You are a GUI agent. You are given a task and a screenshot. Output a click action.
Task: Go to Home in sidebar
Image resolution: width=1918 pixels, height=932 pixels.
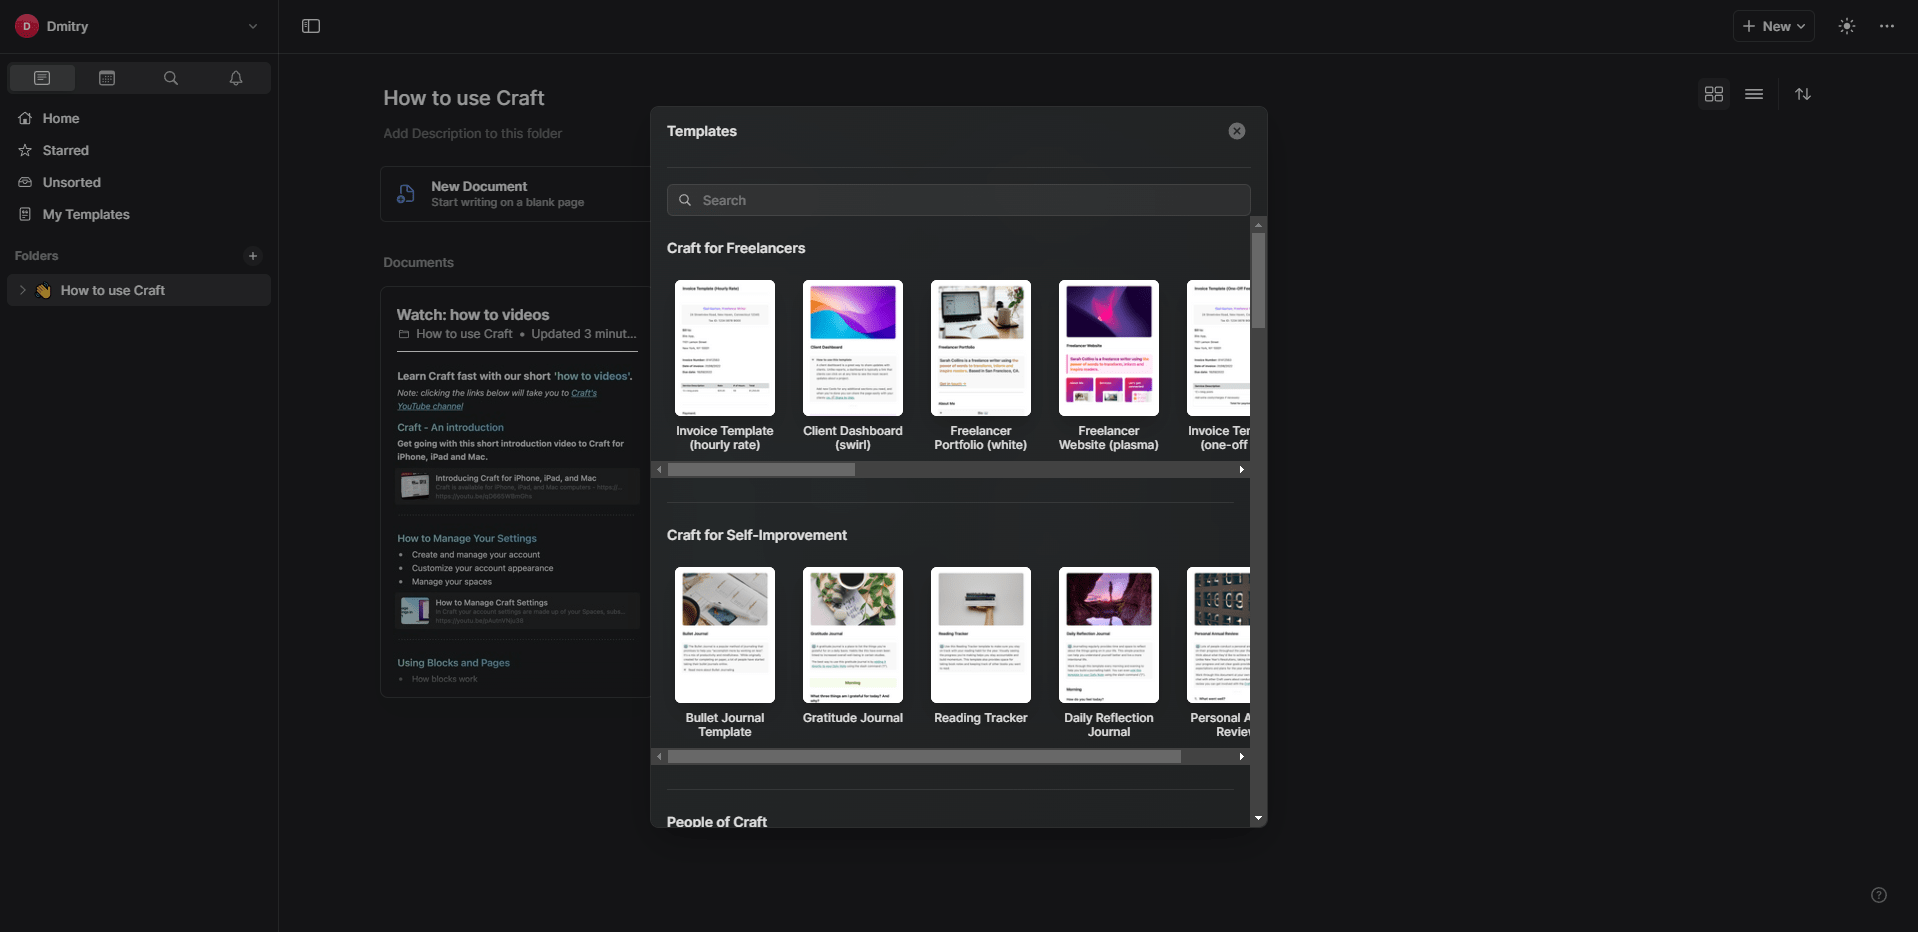tap(61, 118)
